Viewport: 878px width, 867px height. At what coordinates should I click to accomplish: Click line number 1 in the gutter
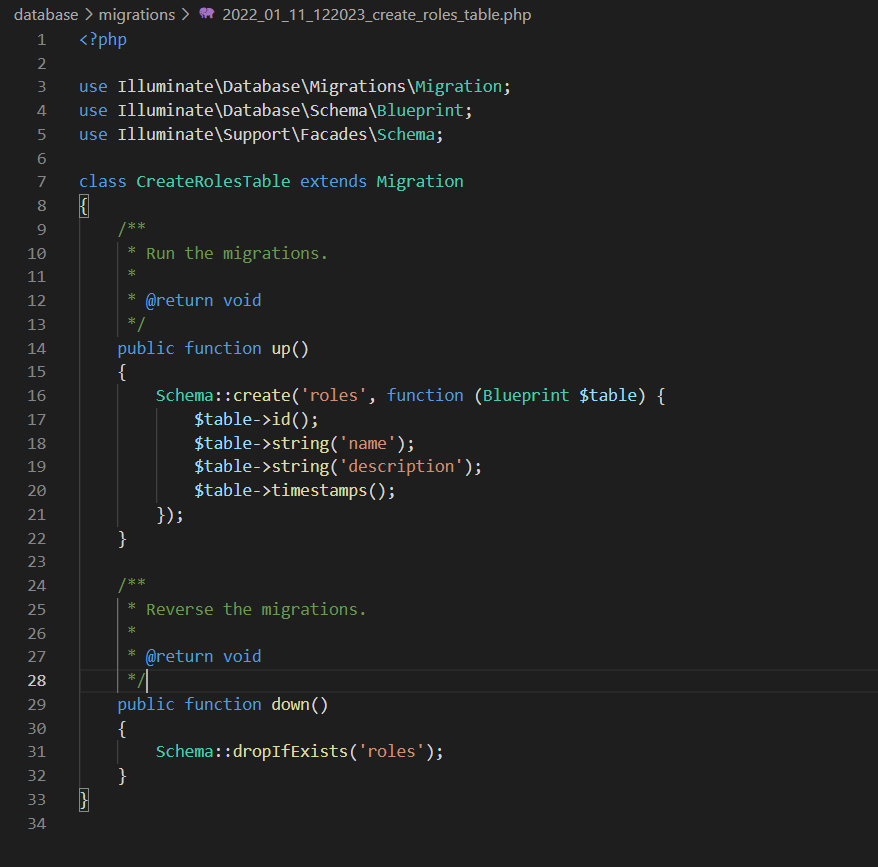(x=41, y=40)
